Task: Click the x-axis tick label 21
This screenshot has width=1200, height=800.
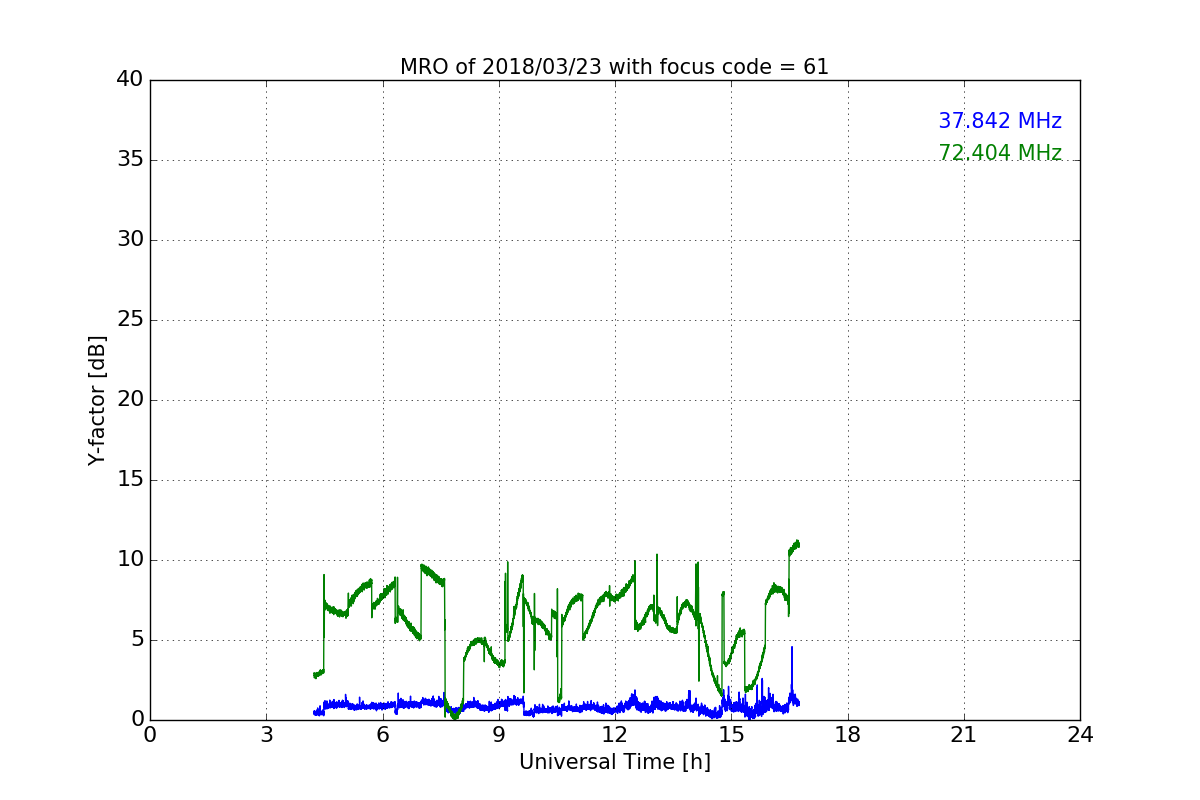Action: pos(963,735)
